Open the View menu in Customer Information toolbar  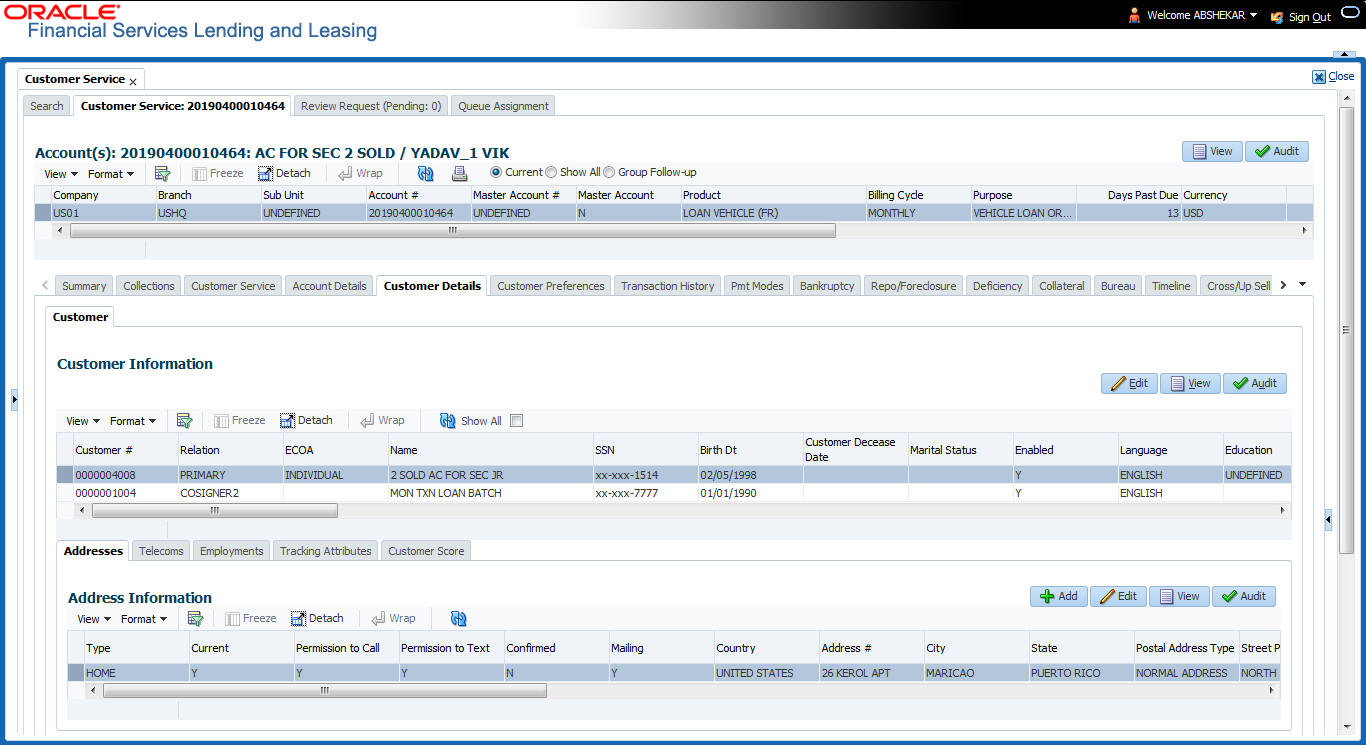pyautogui.click(x=83, y=421)
